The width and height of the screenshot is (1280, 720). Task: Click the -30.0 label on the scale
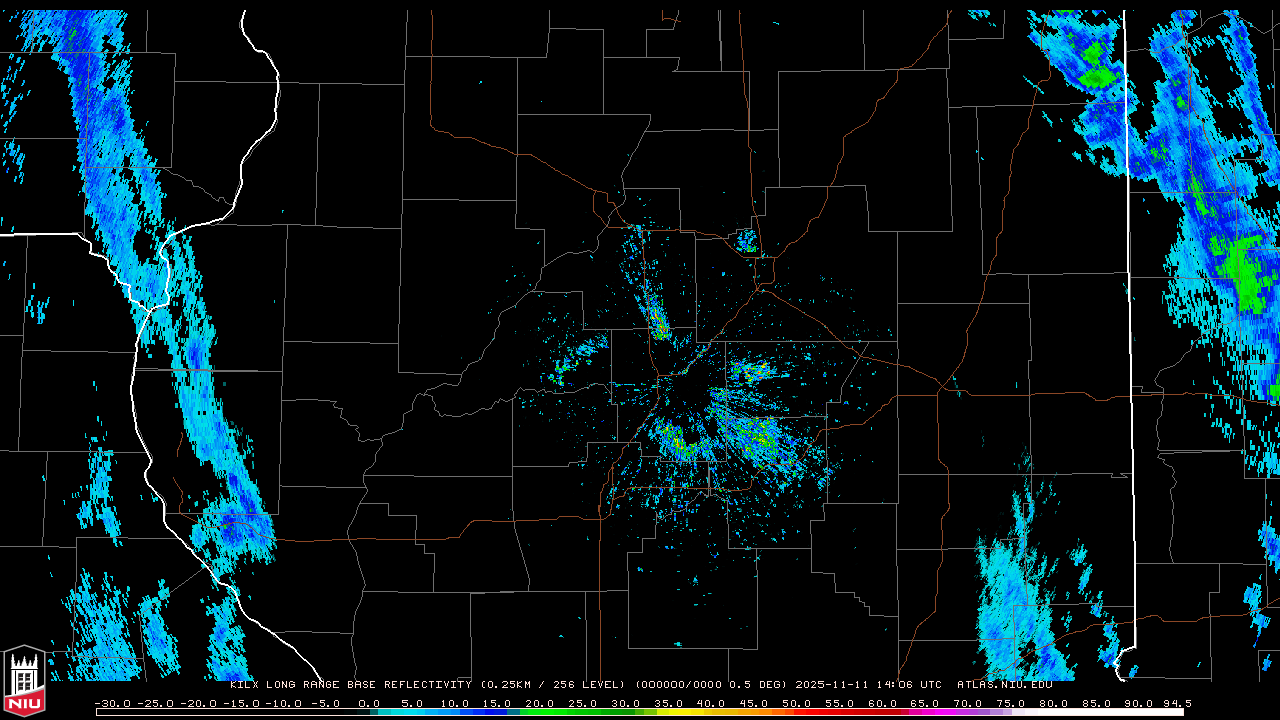(x=112, y=704)
